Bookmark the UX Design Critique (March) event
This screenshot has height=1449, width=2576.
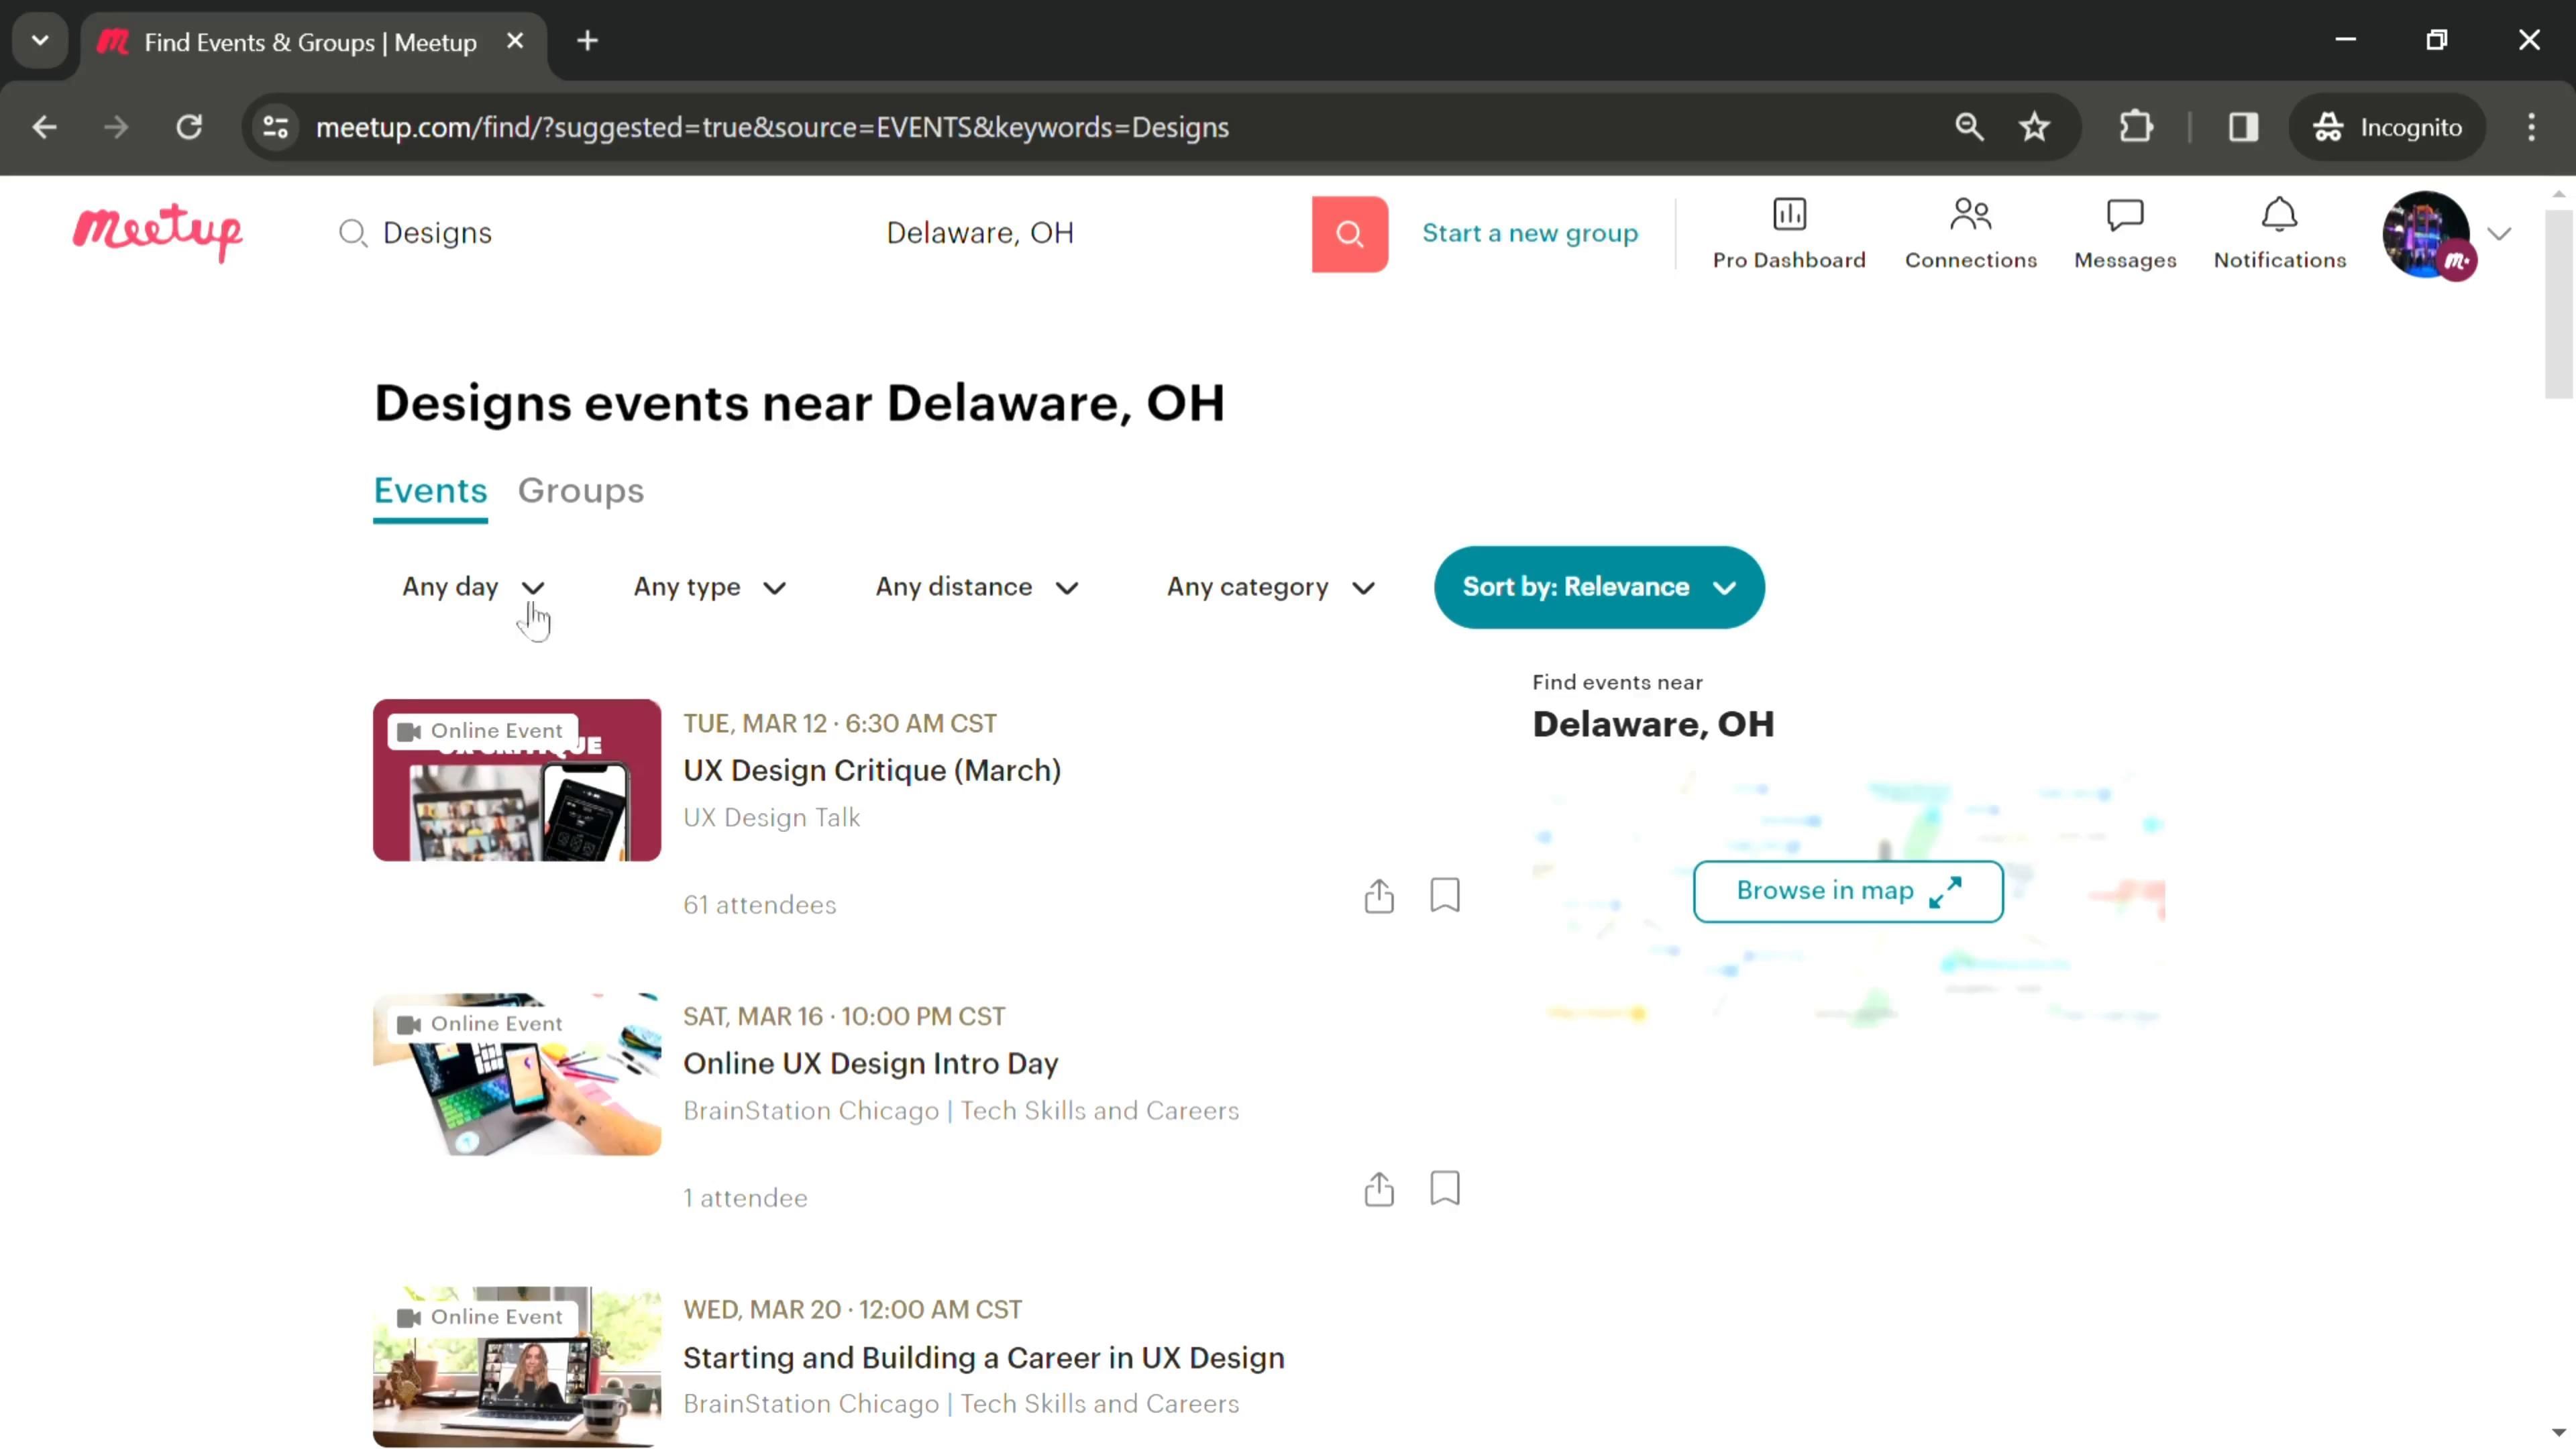[1444, 895]
